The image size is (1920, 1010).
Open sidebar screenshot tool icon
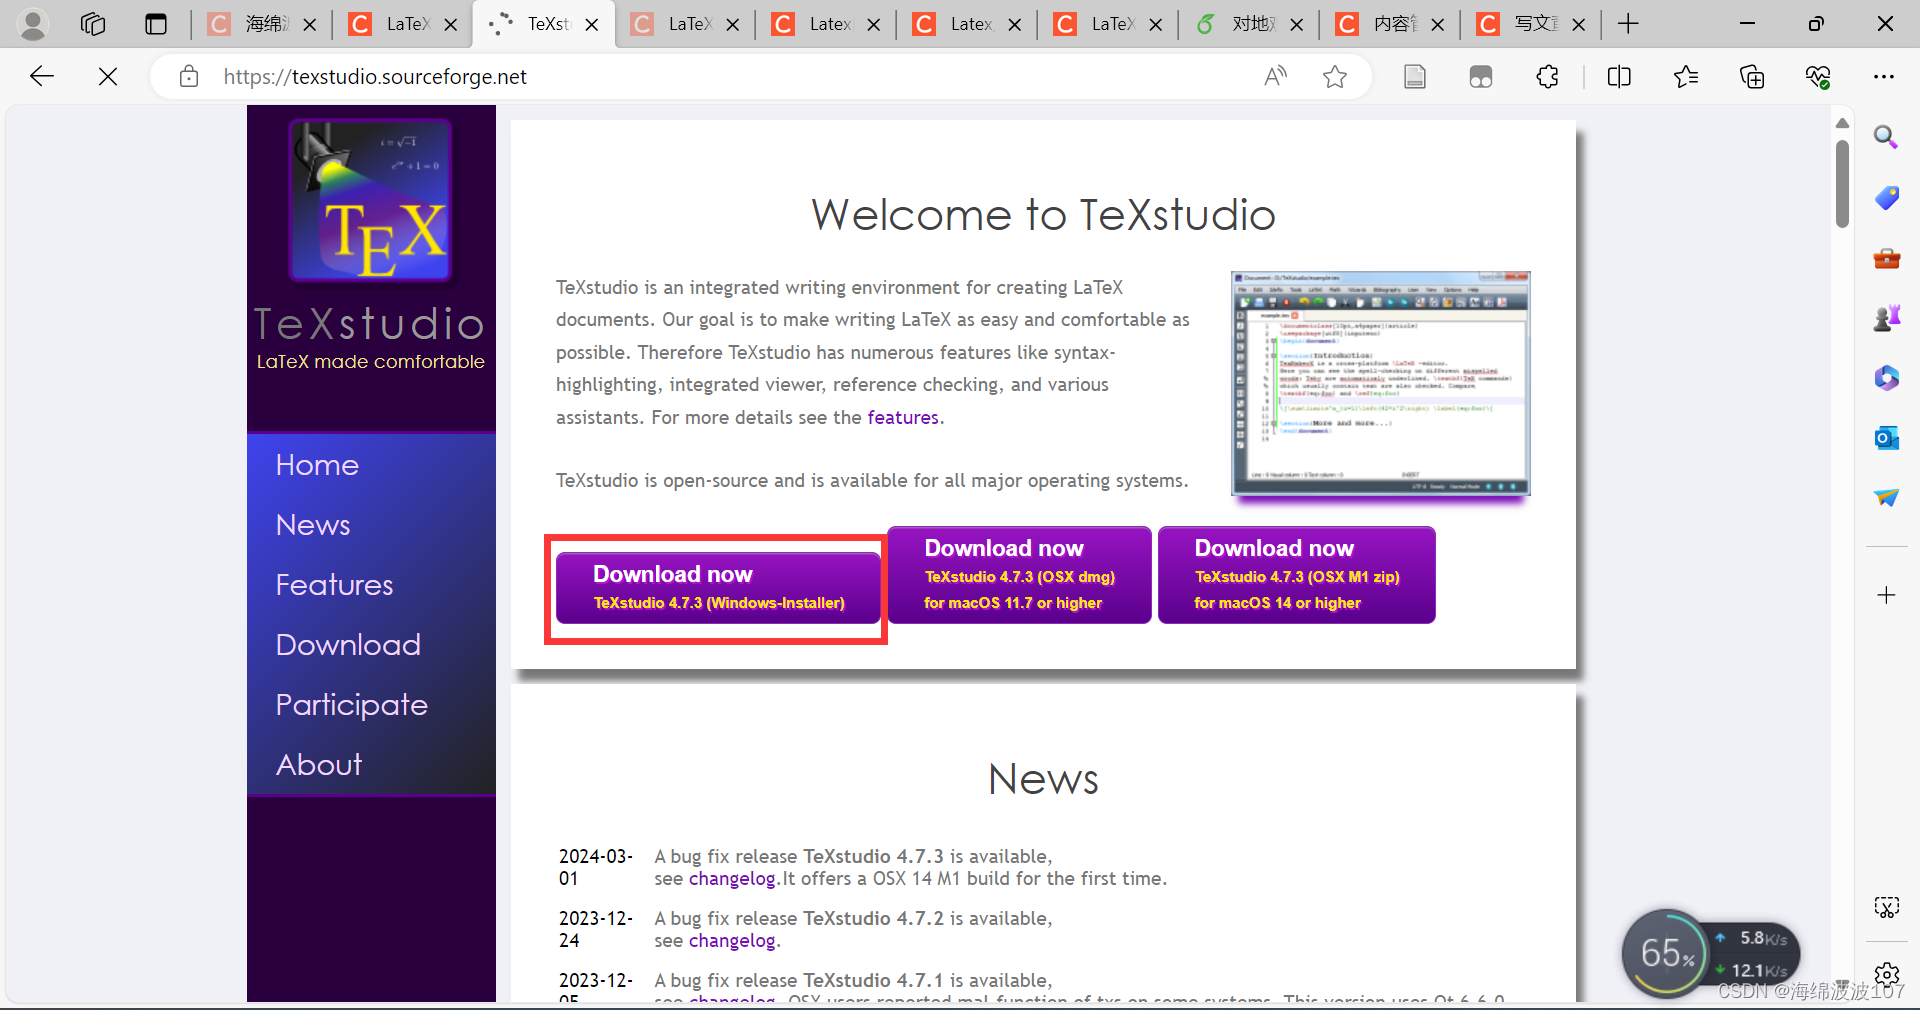1886,907
